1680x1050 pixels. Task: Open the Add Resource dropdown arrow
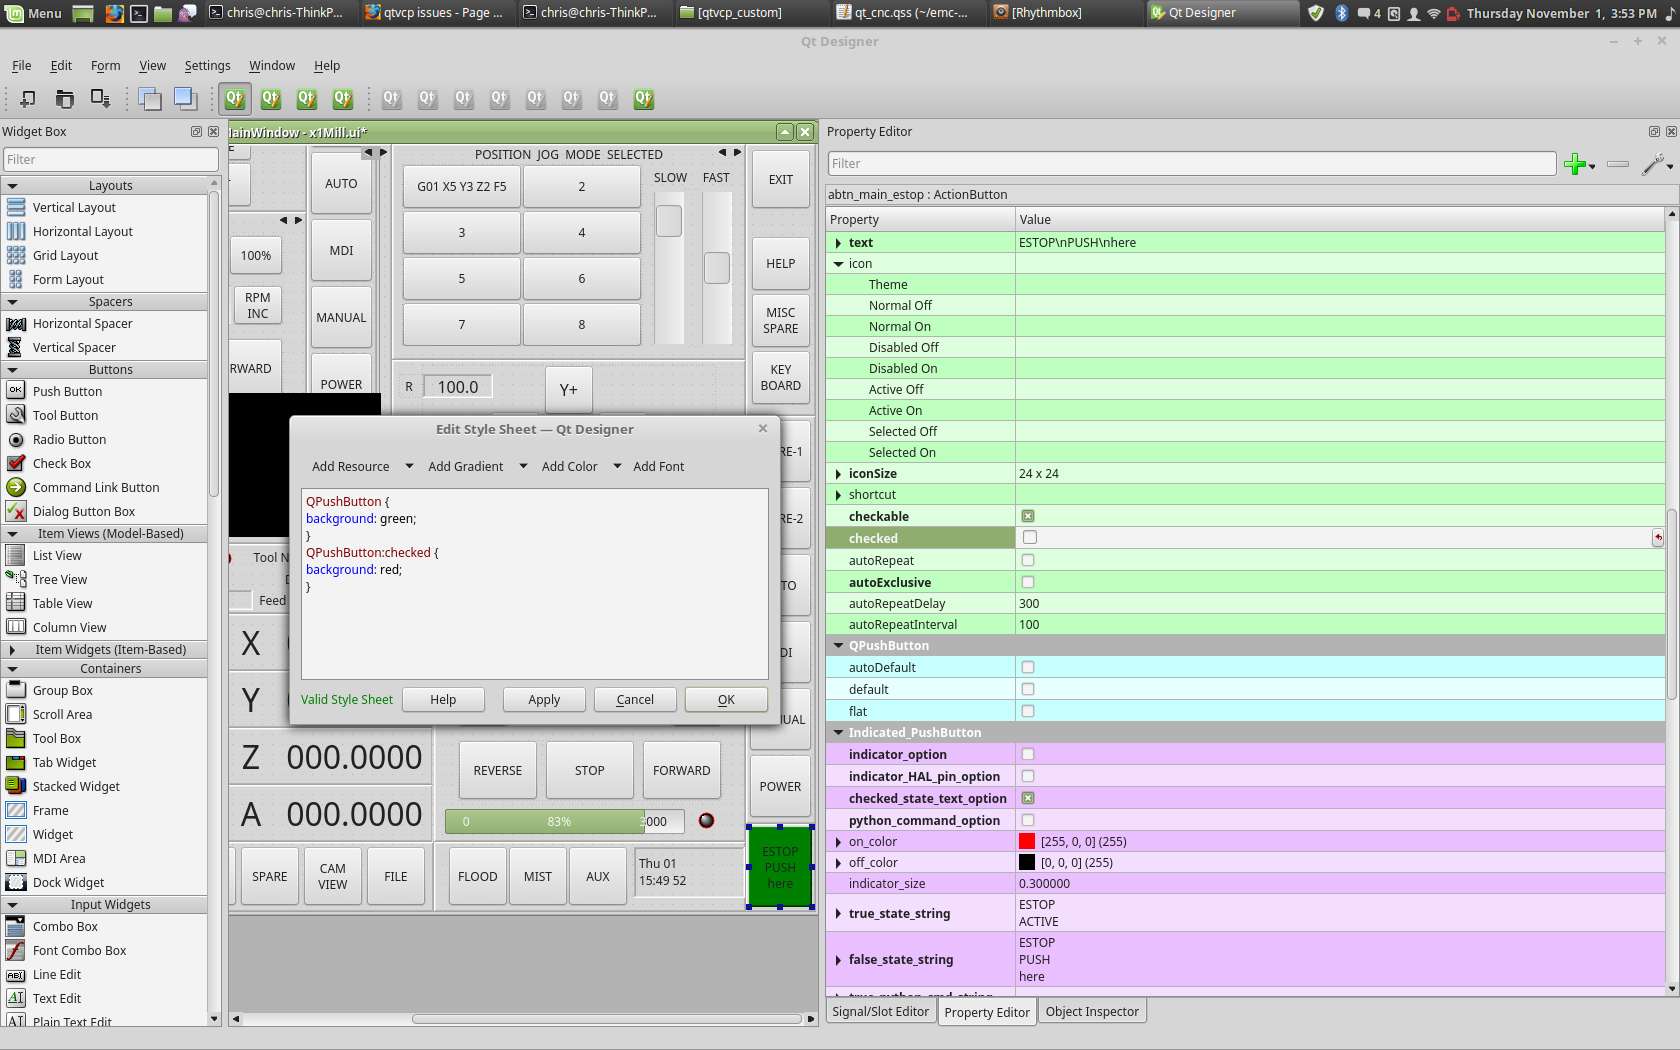(409, 466)
